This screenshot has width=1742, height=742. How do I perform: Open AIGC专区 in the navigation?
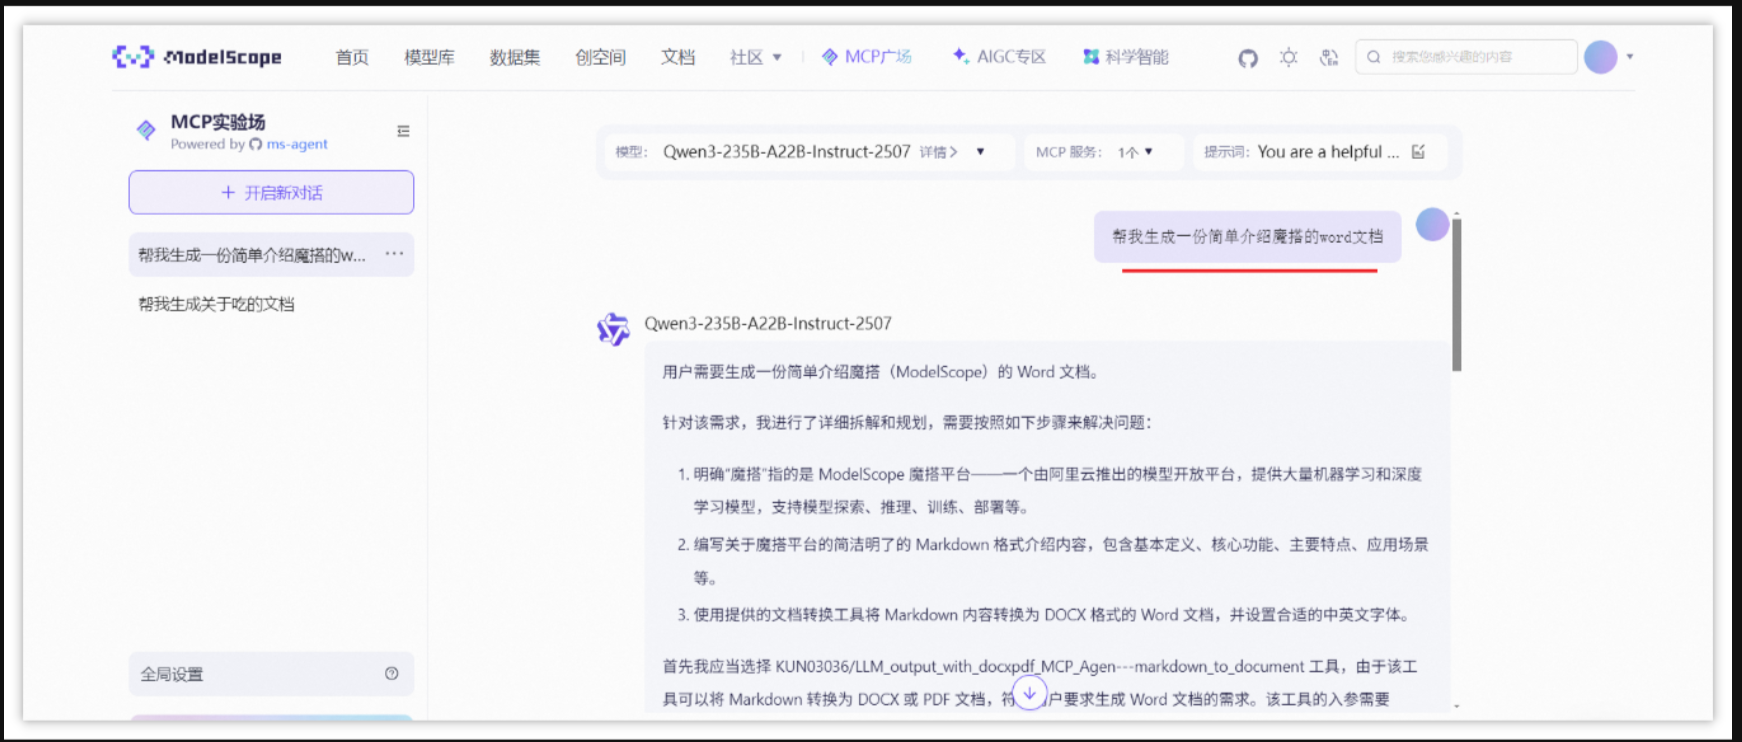click(x=999, y=57)
